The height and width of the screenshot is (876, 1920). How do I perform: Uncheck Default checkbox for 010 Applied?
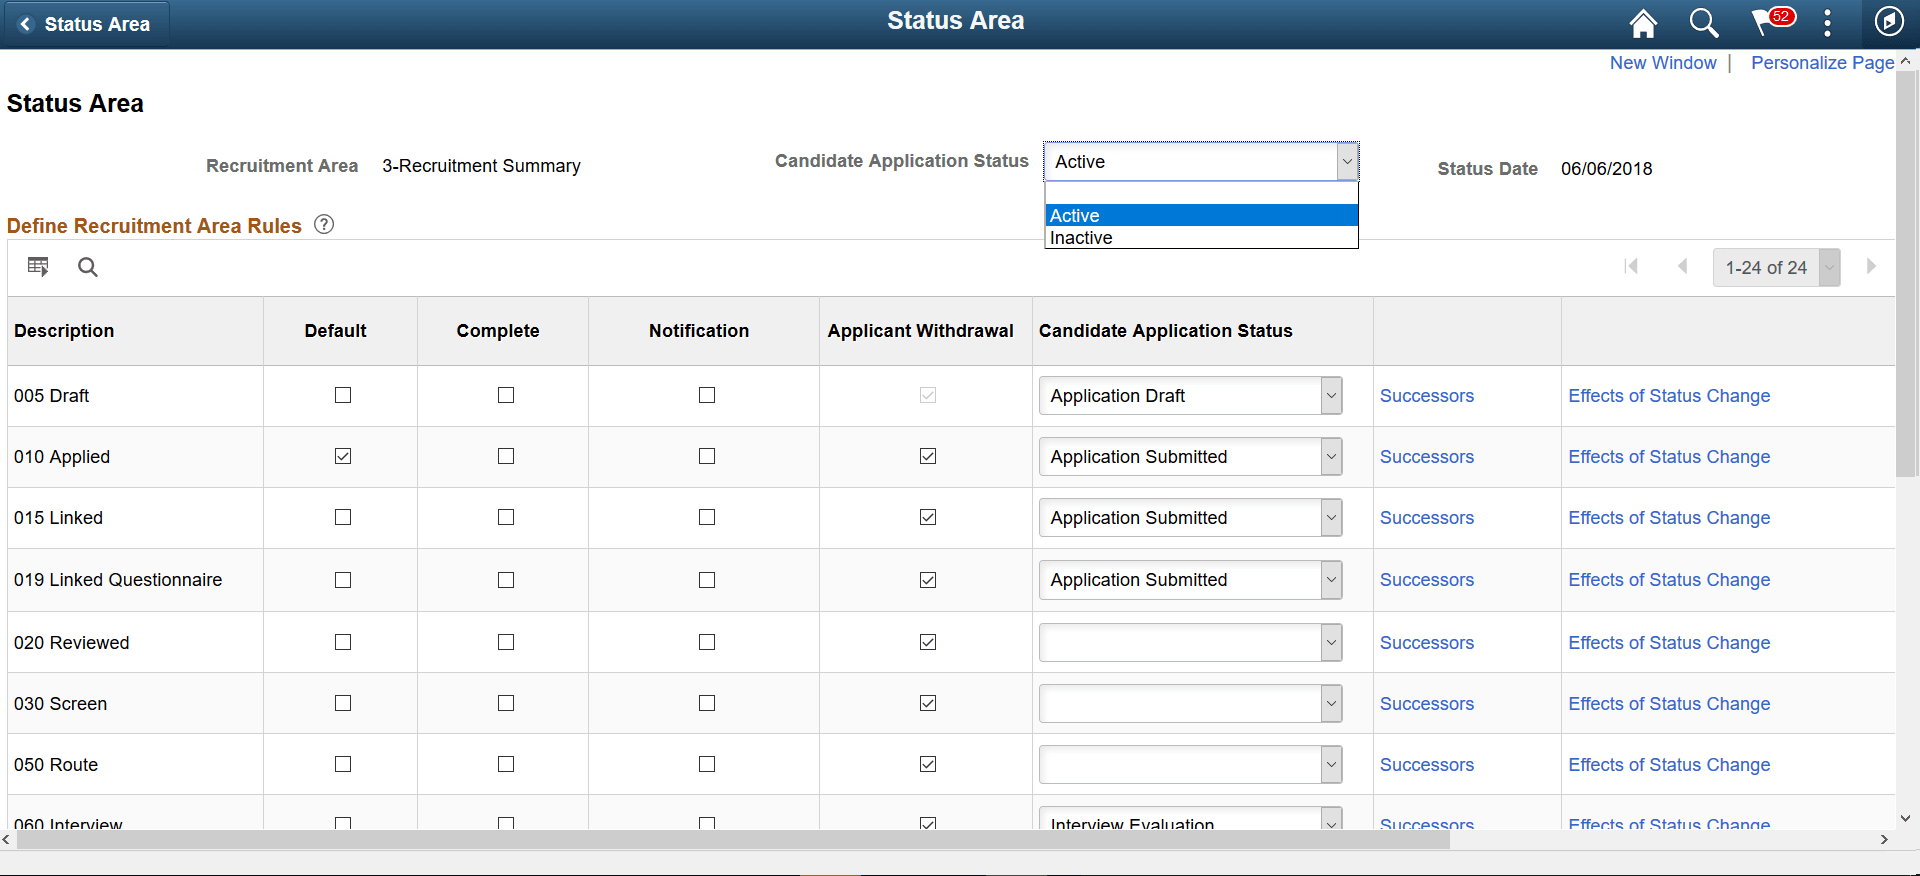(x=343, y=456)
